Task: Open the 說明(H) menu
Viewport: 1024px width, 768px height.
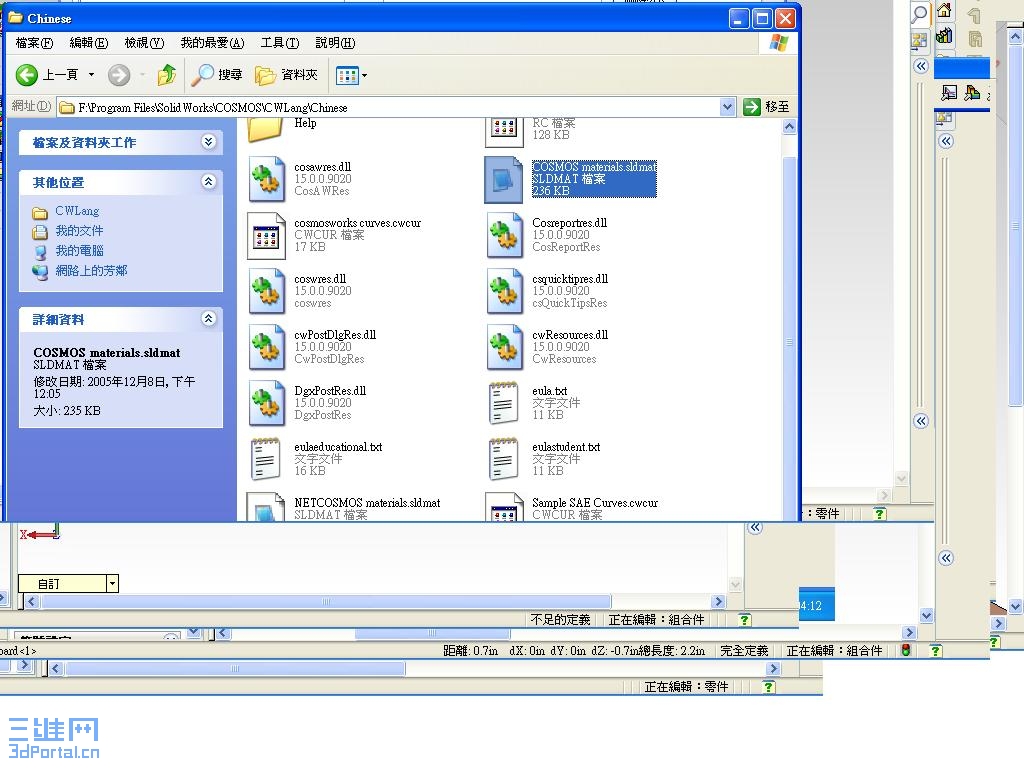Action: [x=335, y=43]
